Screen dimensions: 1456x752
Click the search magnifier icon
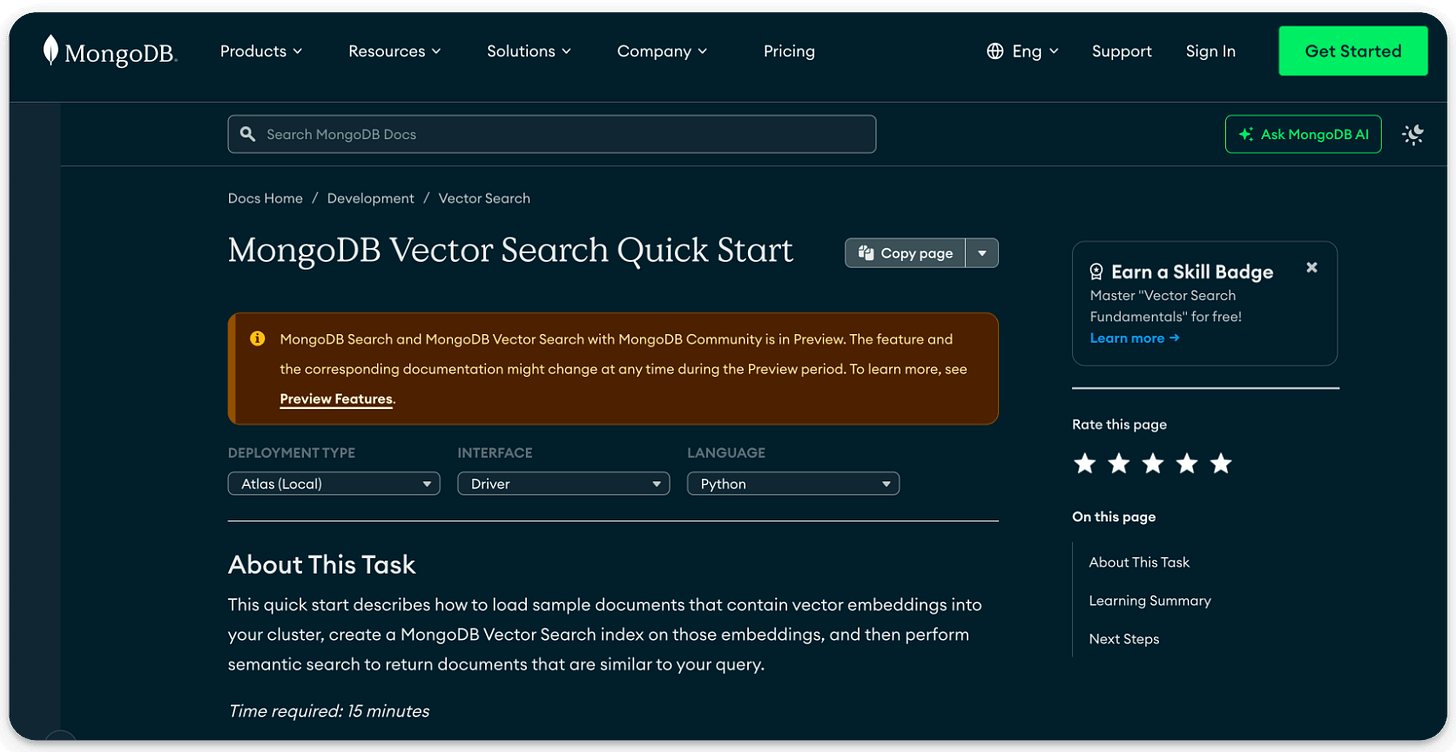click(x=248, y=134)
